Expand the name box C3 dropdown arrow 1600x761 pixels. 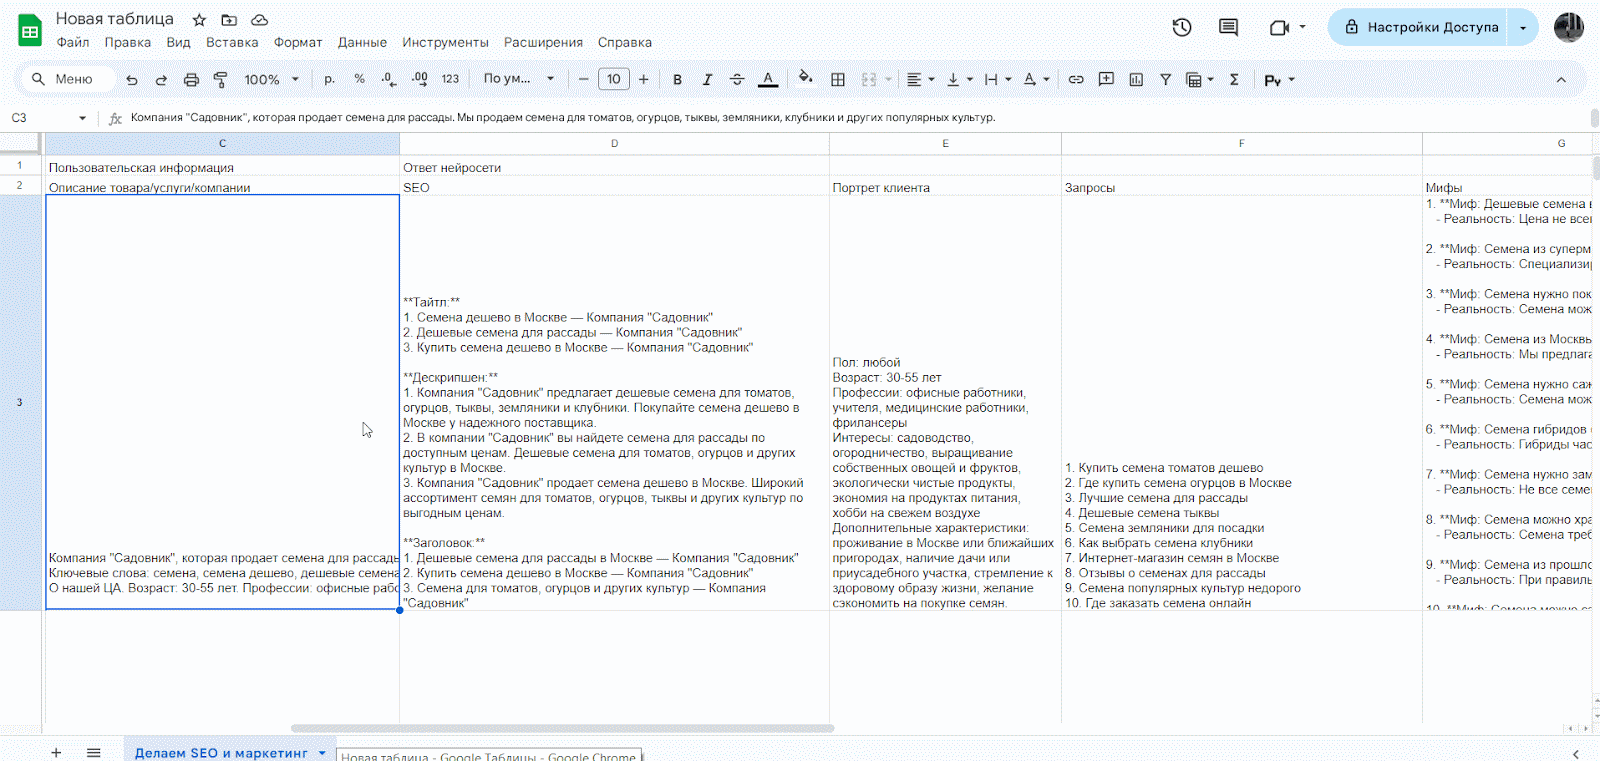click(82, 118)
